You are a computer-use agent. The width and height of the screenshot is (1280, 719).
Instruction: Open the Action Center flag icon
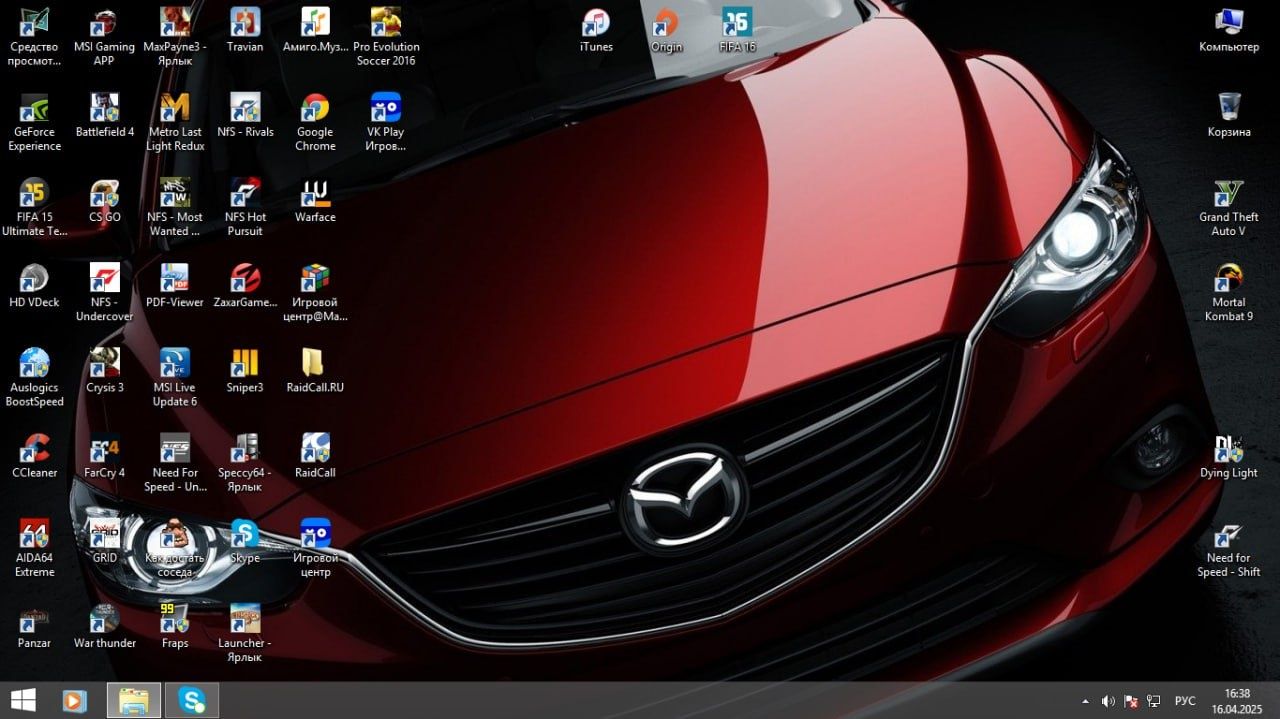pyautogui.click(x=1131, y=701)
